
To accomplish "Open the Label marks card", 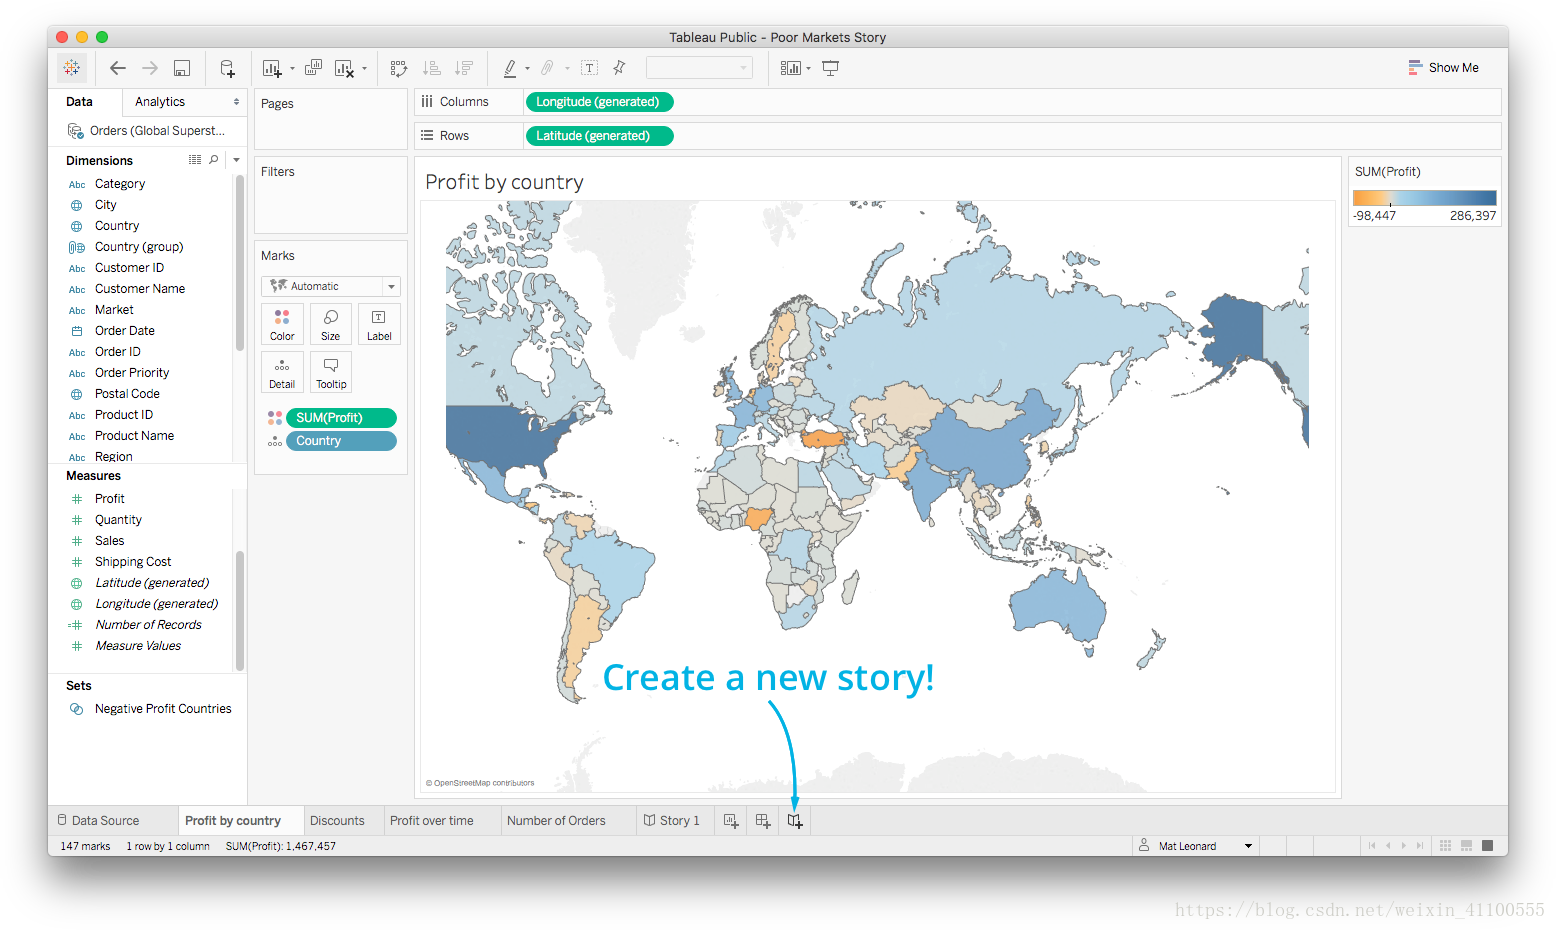I will point(379,324).
